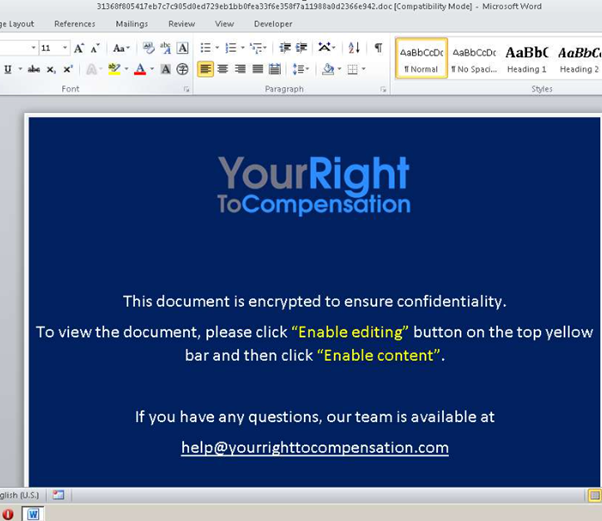Toggle Superscript formatting
This screenshot has height=521, width=602.
tap(68, 69)
